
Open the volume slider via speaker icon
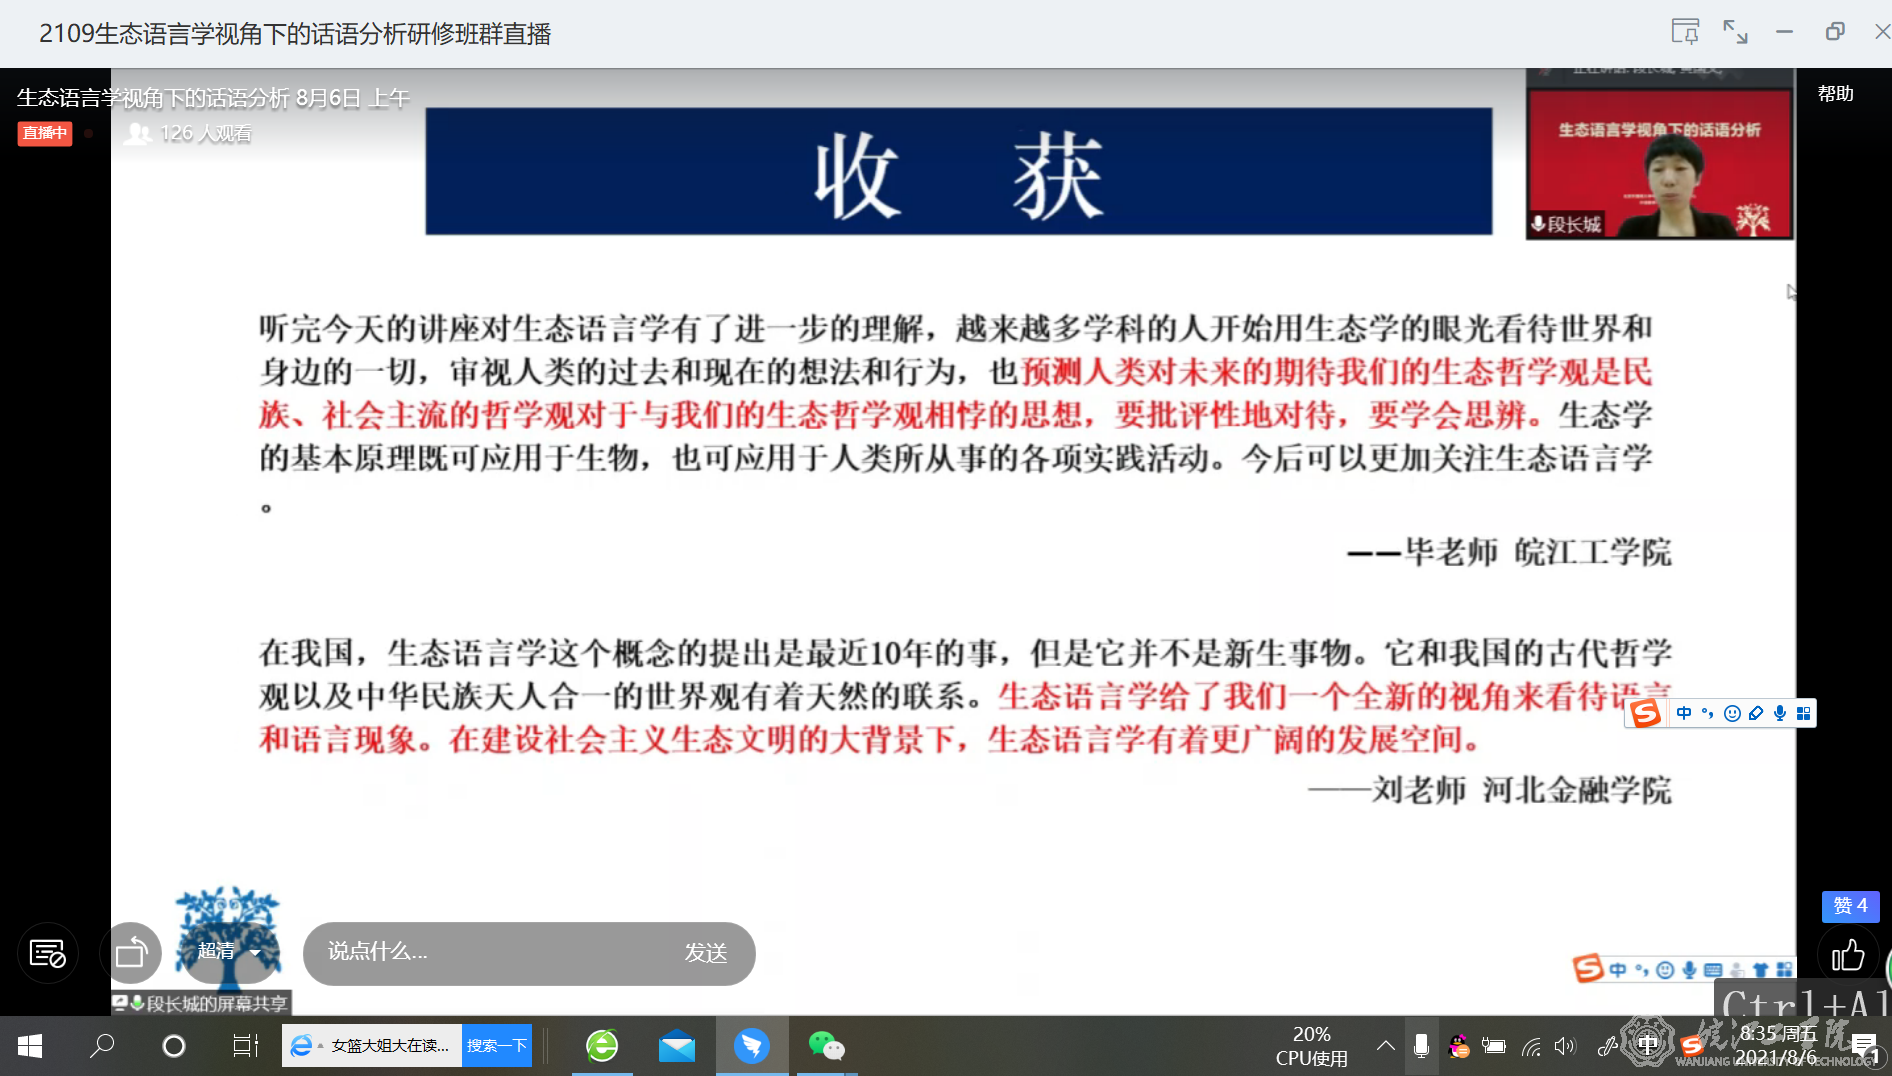[1565, 1046]
